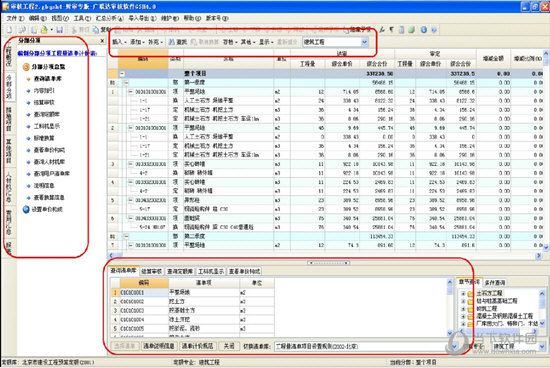550x368 pixels.
Task: Open the 版本号 menu
Action: [x=217, y=18]
